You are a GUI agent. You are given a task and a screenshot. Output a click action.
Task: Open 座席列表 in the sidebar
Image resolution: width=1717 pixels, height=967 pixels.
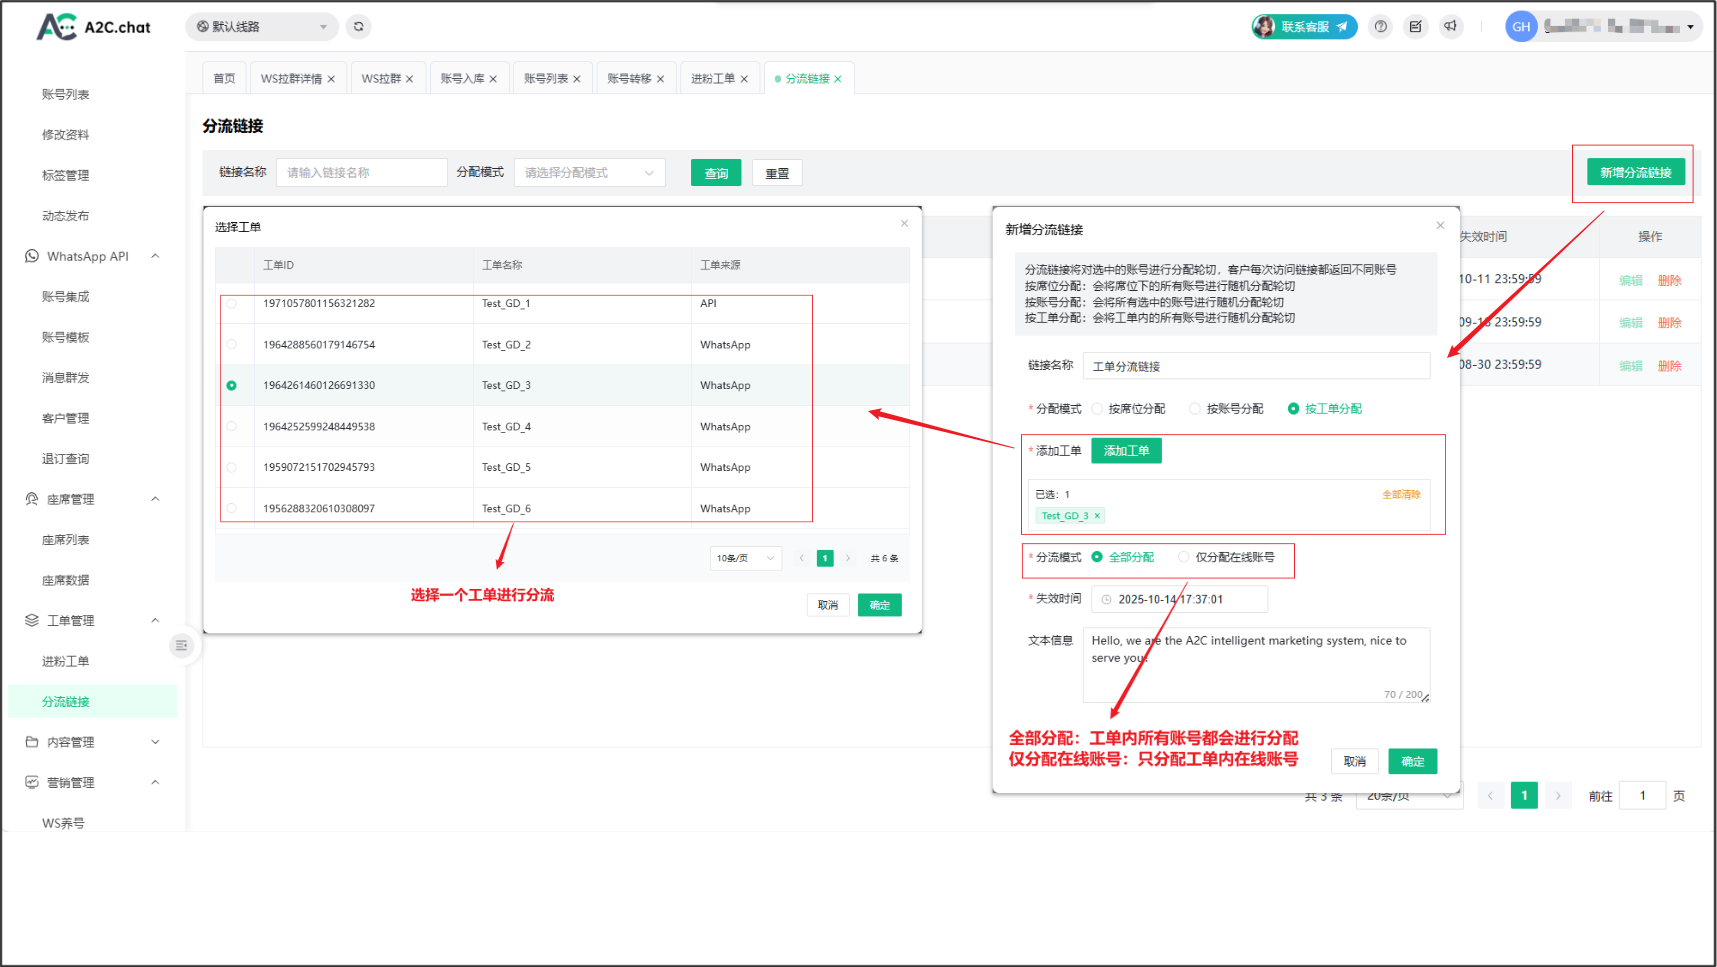coord(66,540)
